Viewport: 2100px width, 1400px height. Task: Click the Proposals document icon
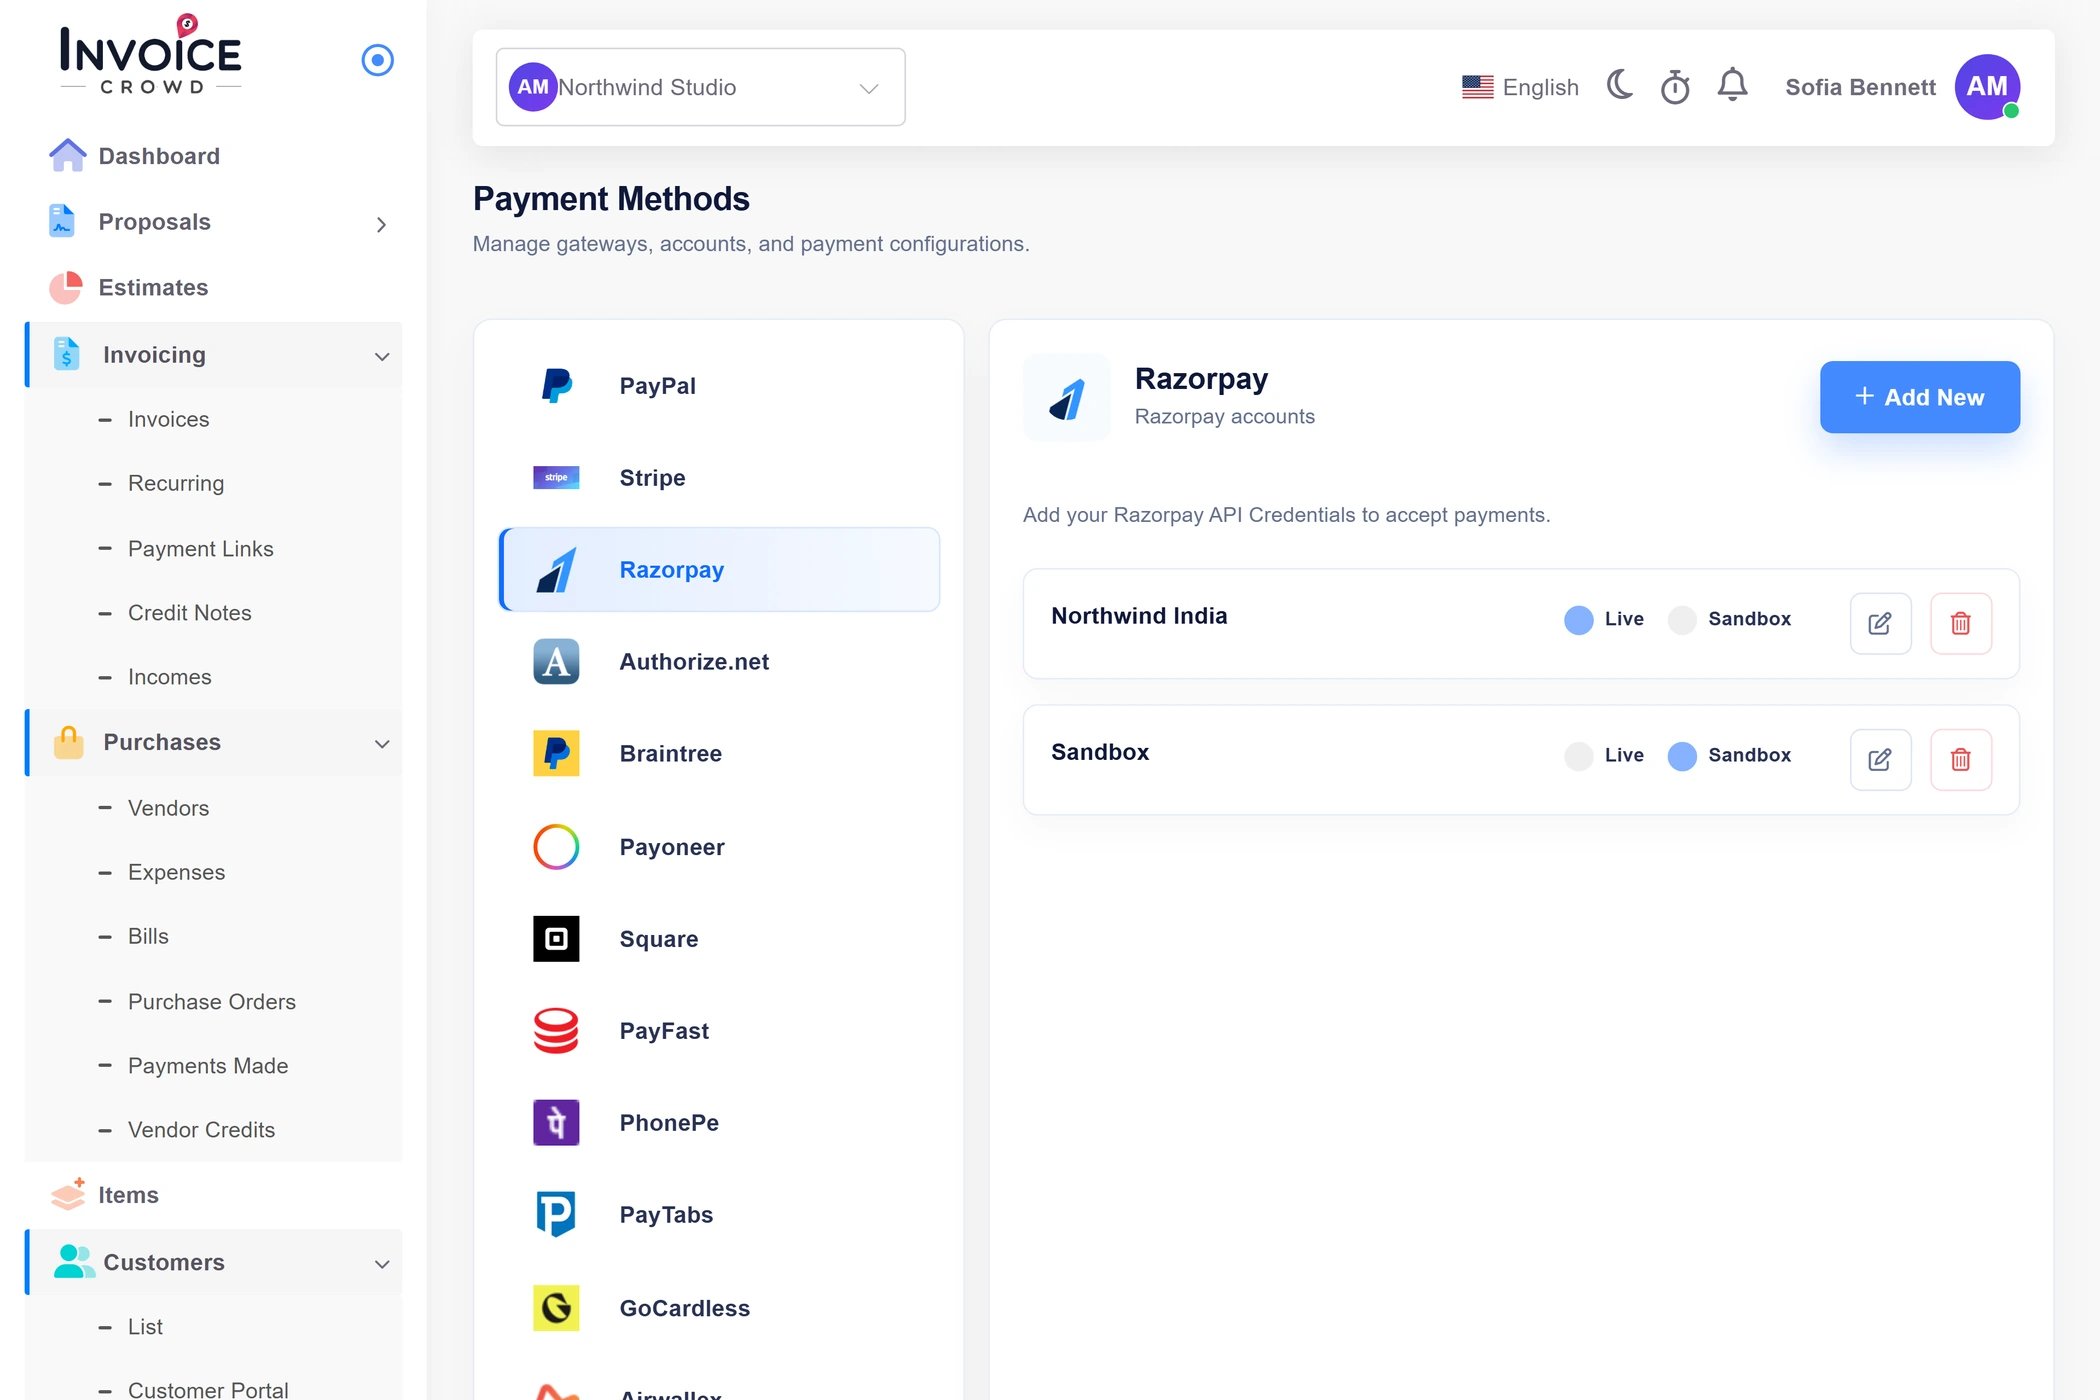62,221
